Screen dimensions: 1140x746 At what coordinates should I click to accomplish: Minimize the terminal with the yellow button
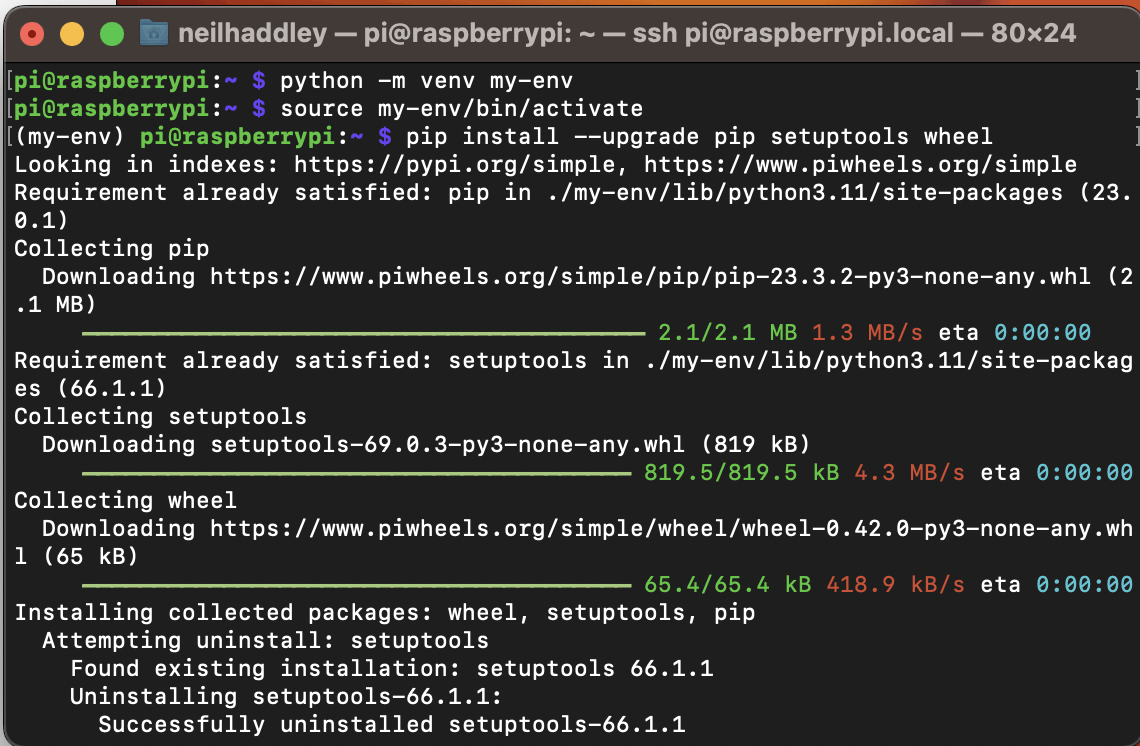tap(72, 34)
